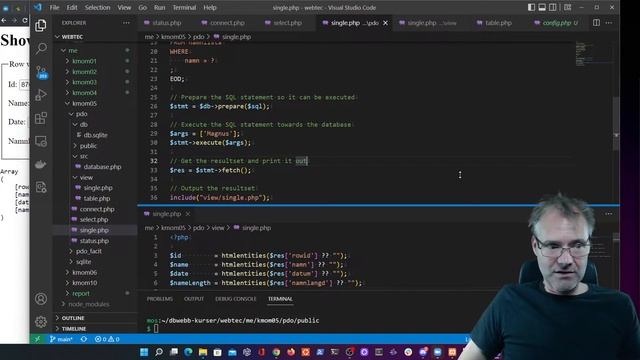
Task: Open the Selection menu
Action: coord(97,7)
